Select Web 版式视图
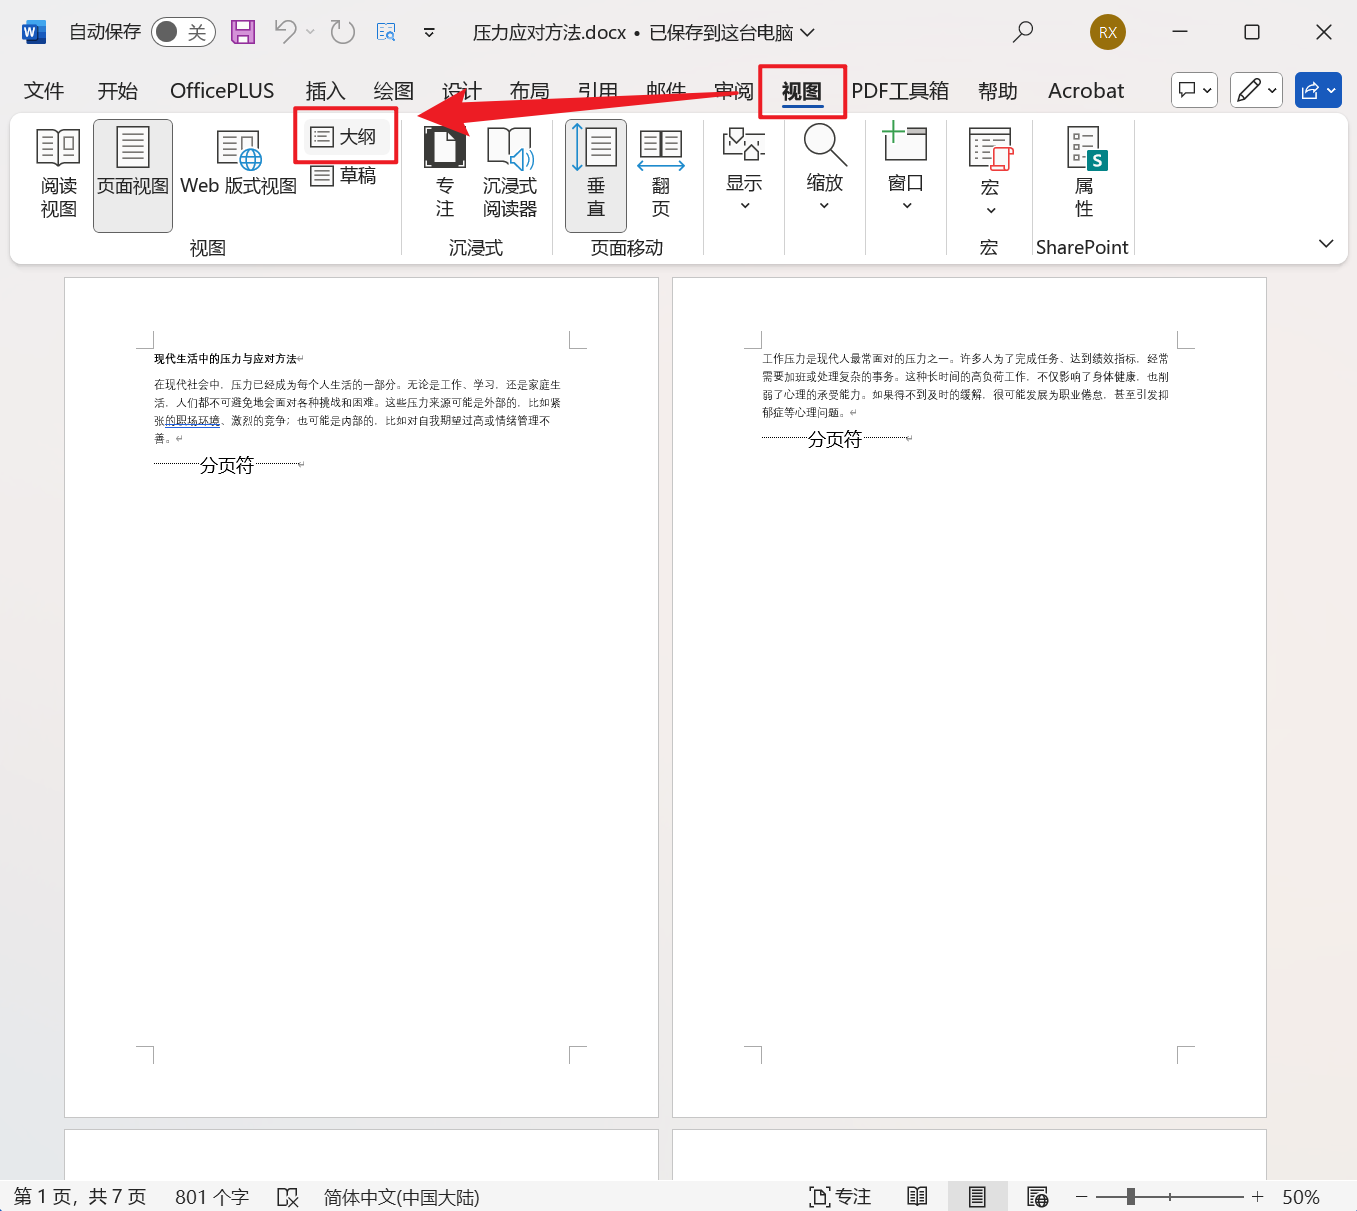This screenshot has height=1211, width=1357. click(x=238, y=172)
